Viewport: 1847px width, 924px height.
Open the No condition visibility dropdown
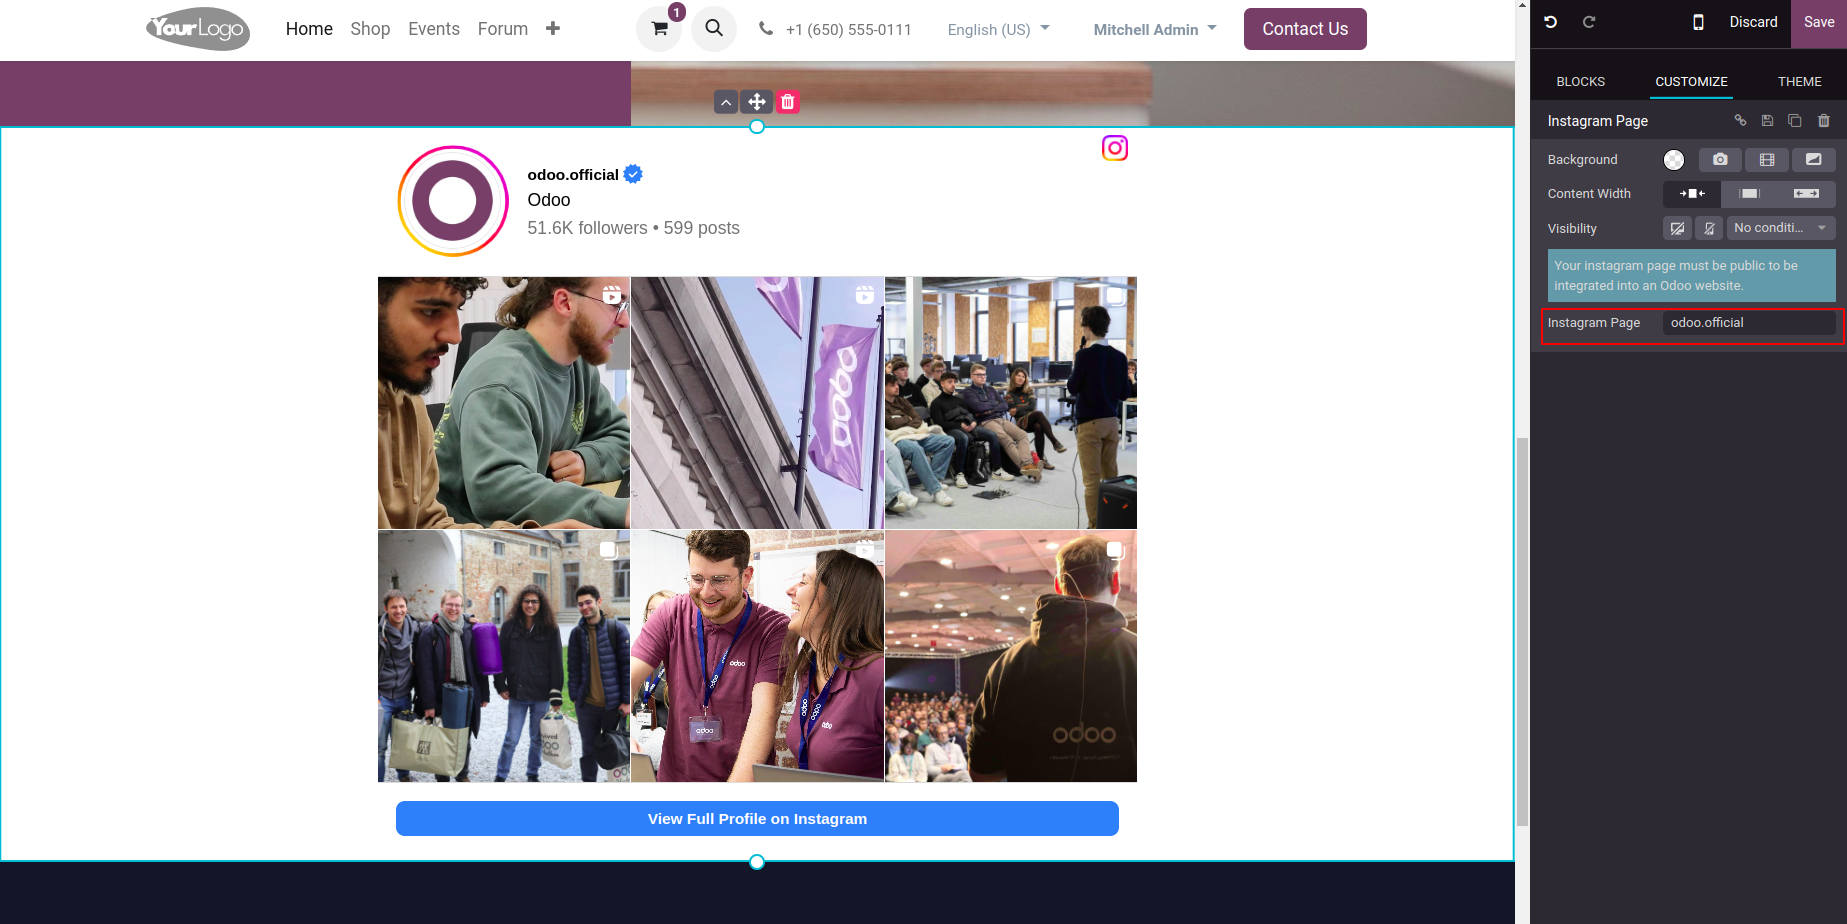click(x=1781, y=229)
